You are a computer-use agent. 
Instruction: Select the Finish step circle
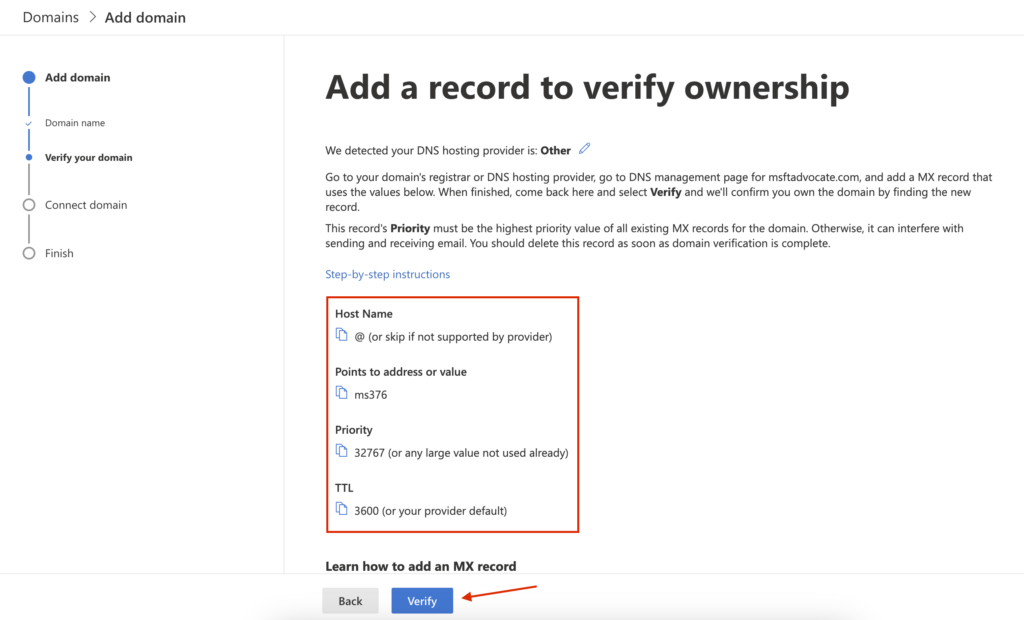(29, 253)
